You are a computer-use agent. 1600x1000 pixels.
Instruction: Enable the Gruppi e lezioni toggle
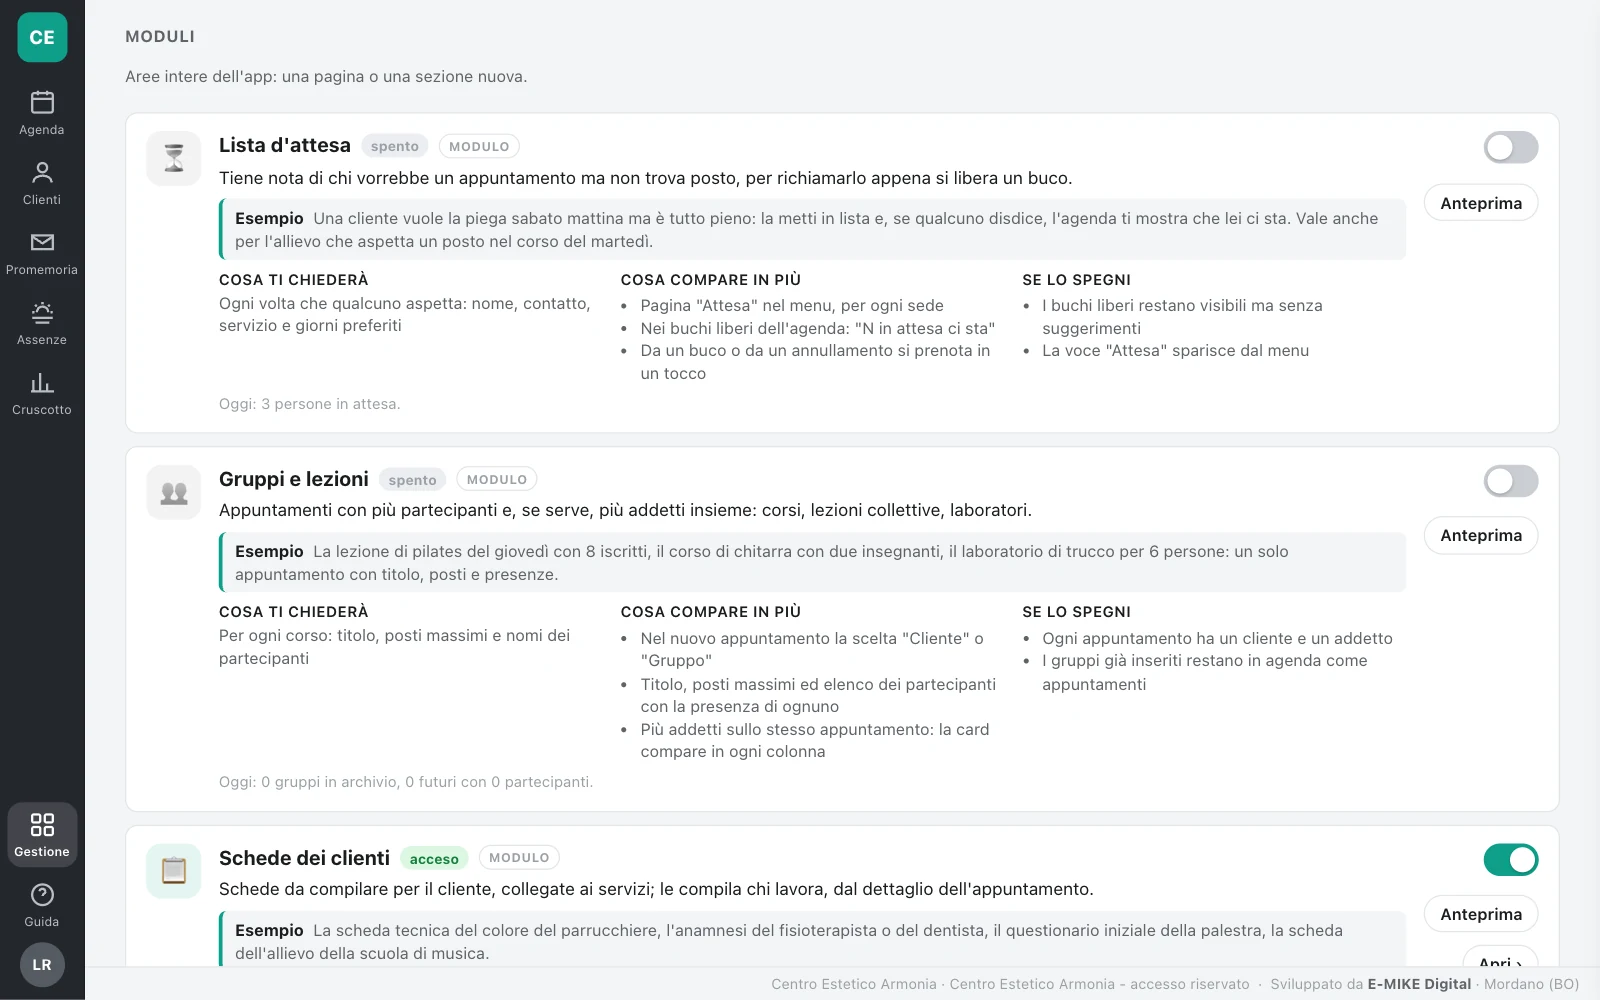pos(1510,481)
